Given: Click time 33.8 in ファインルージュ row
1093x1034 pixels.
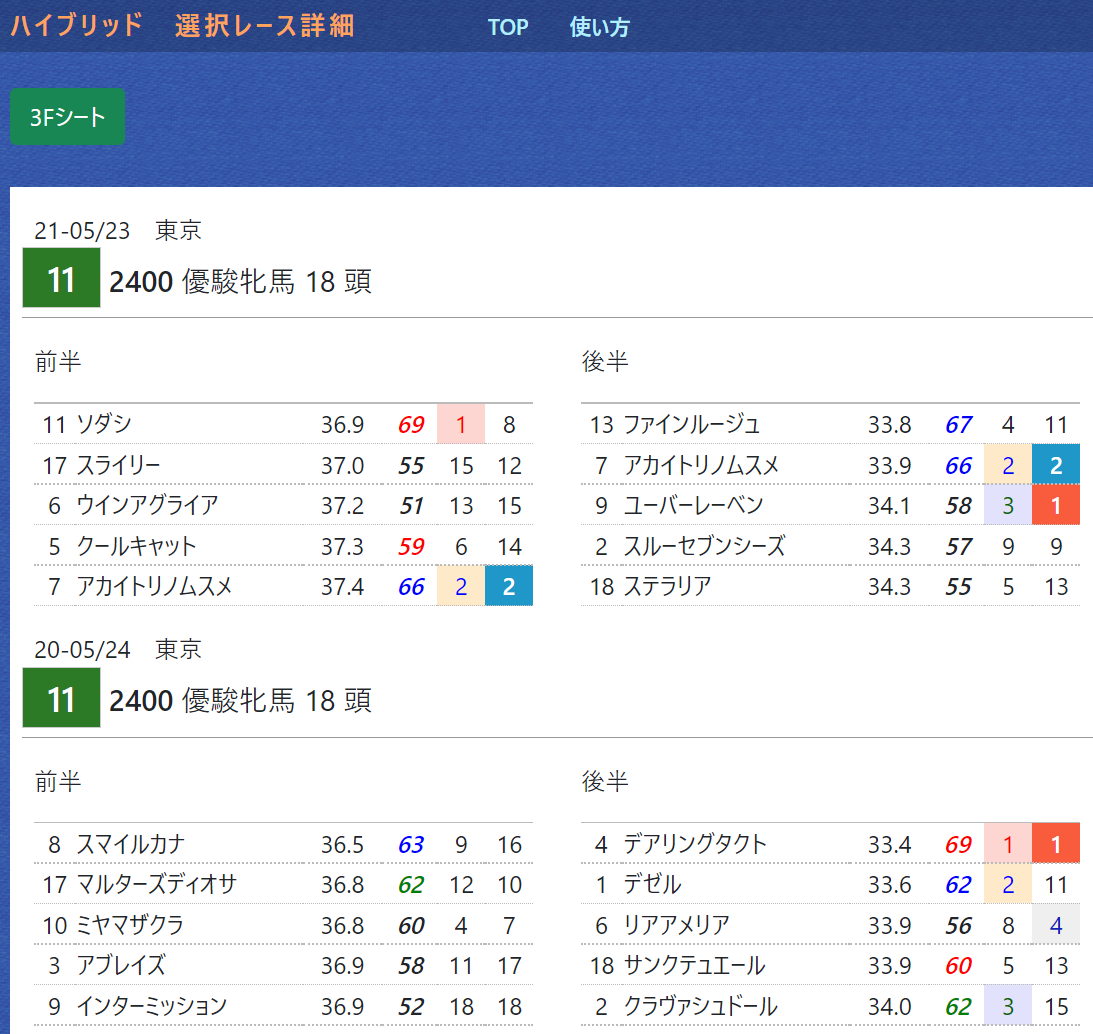Looking at the screenshot, I should [x=889, y=424].
